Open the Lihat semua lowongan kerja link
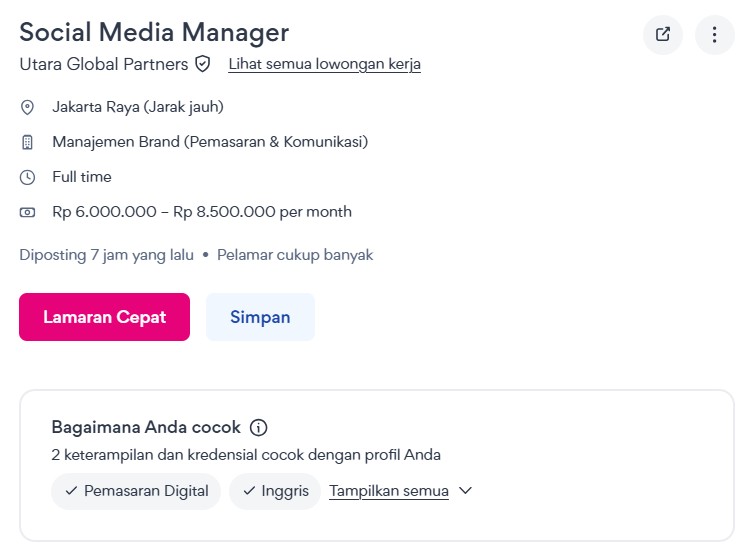 pos(324,64)
